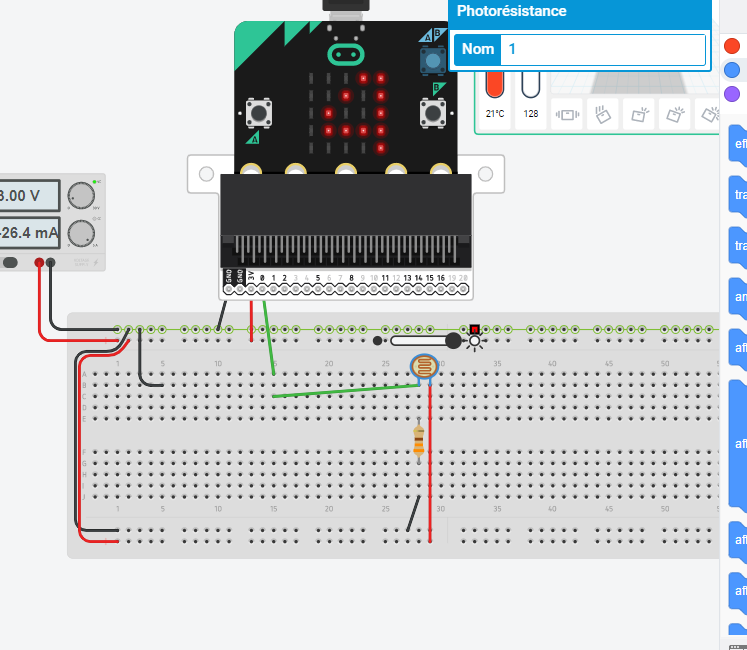
Task: Trigger the second gesture icon after shake
Action: click(603, 114)
